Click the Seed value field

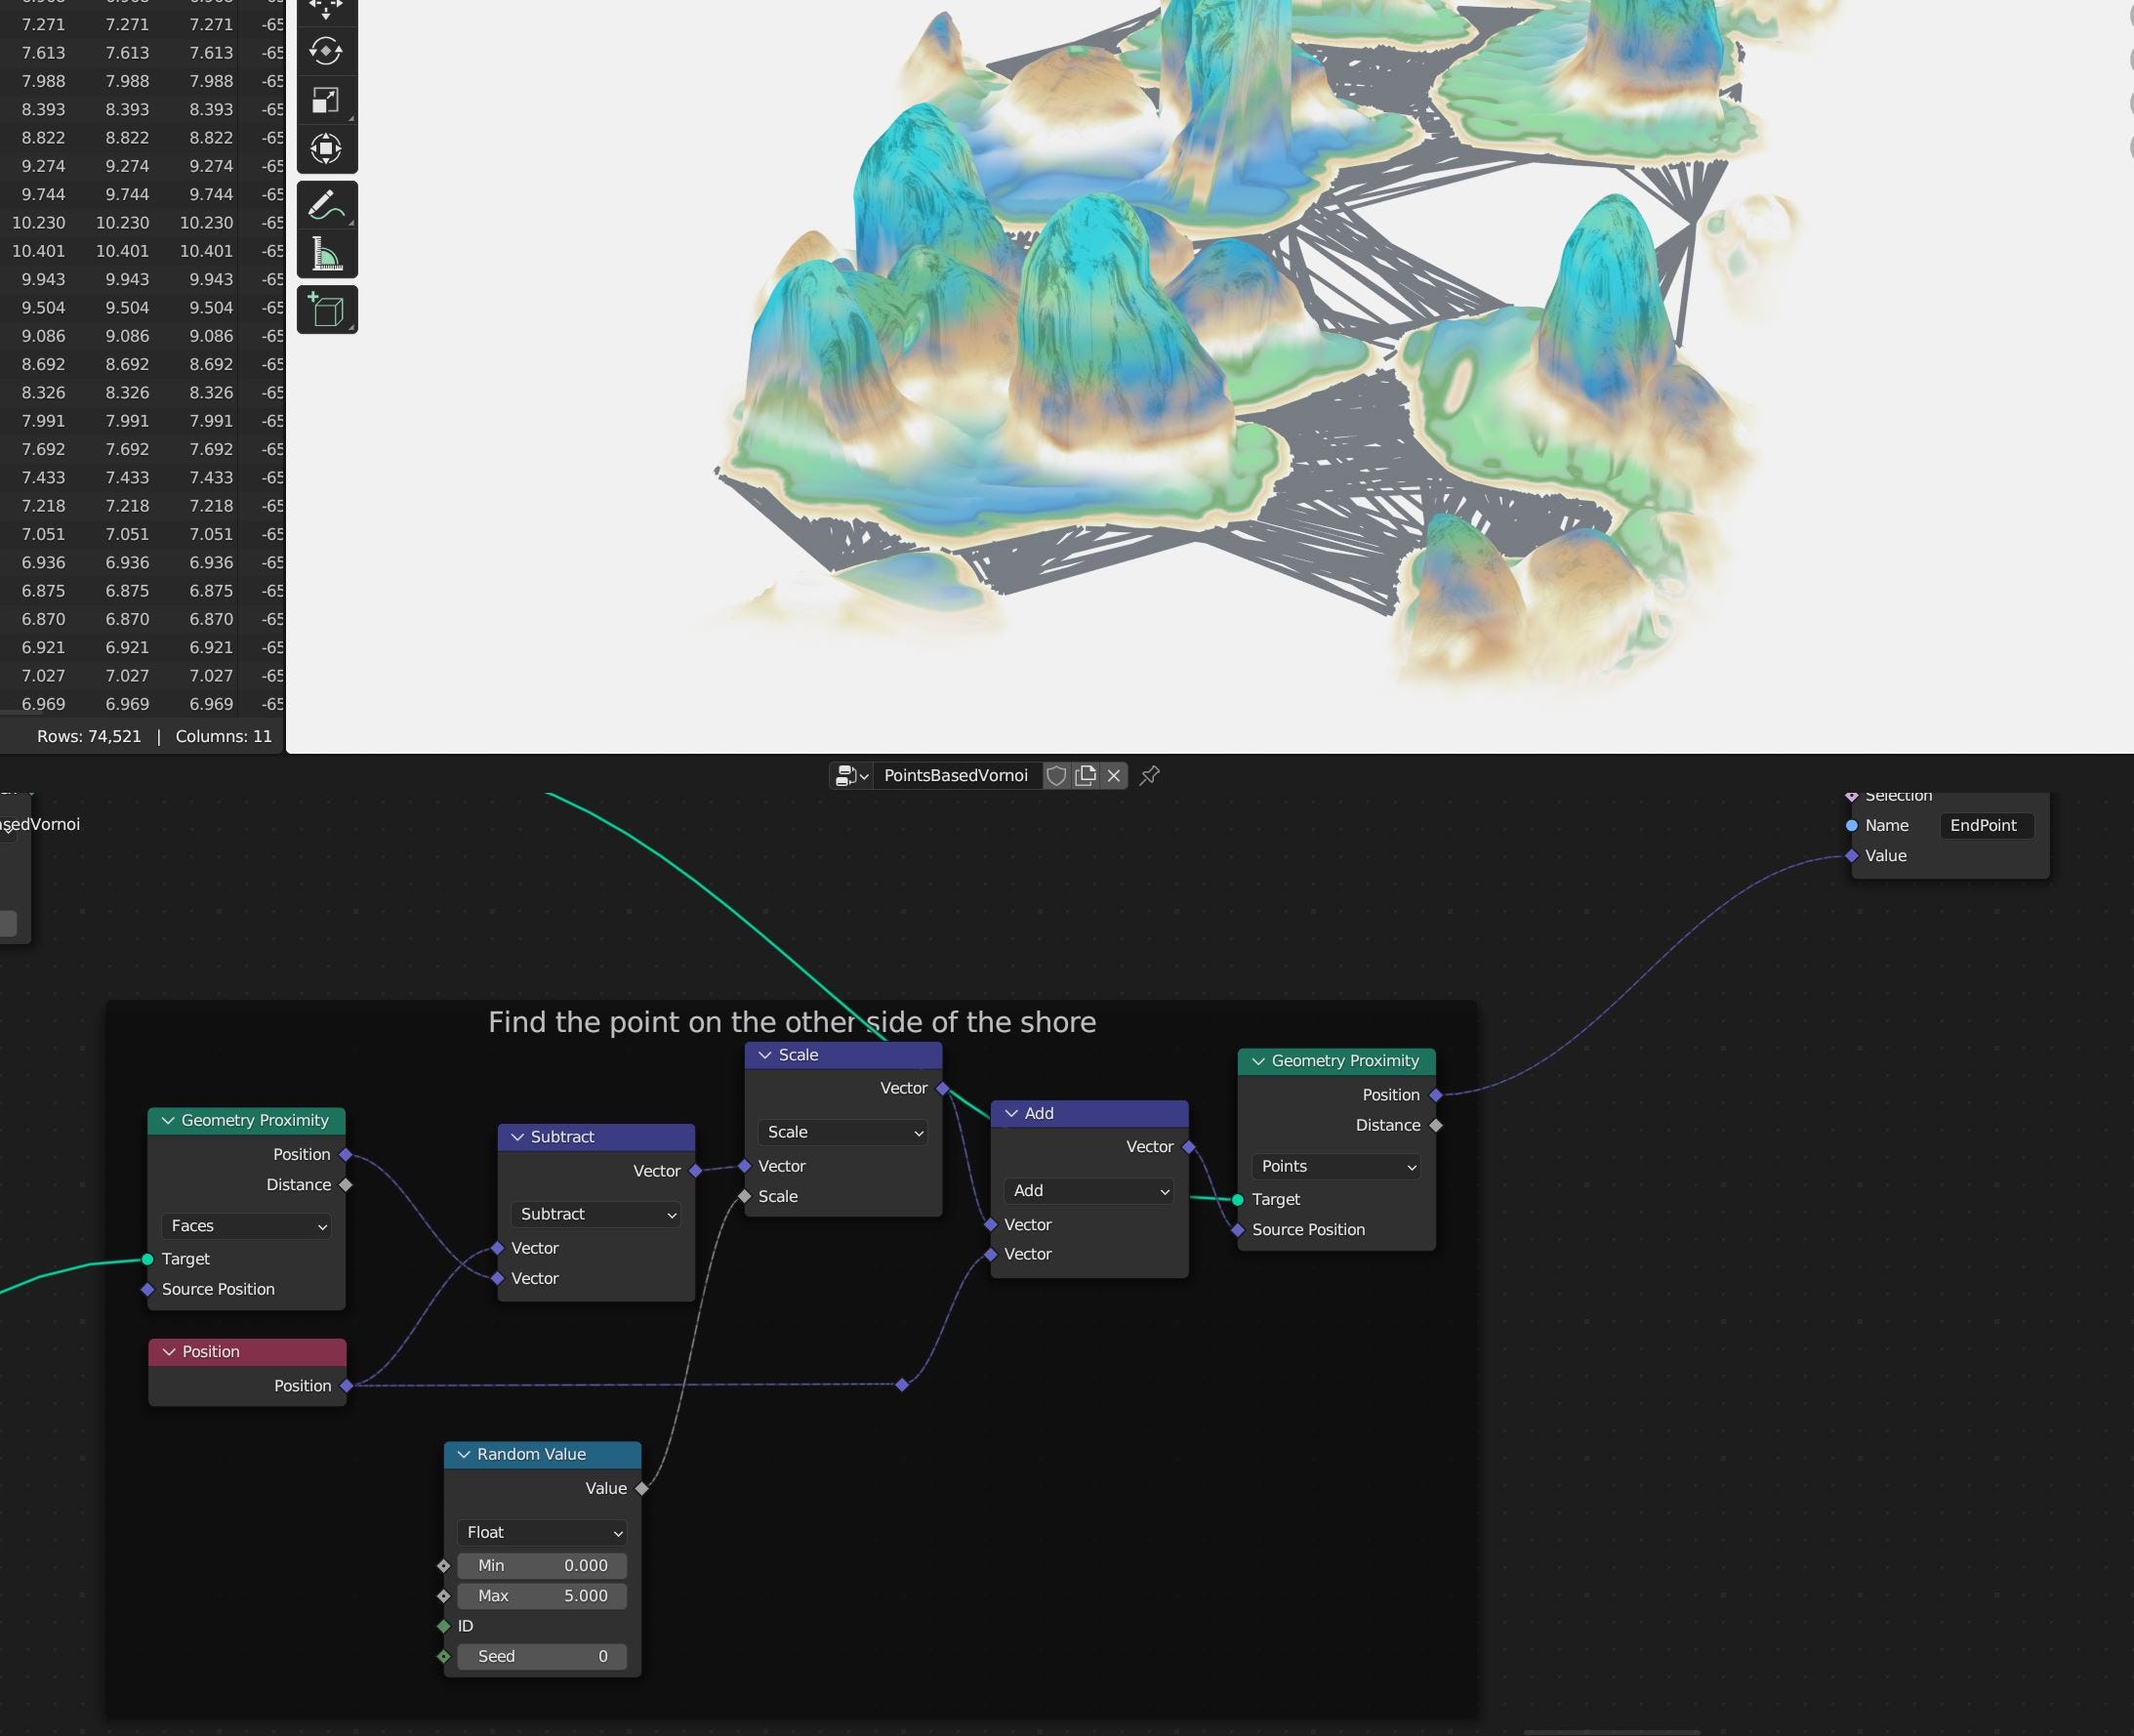click(x=543, y=1656)
